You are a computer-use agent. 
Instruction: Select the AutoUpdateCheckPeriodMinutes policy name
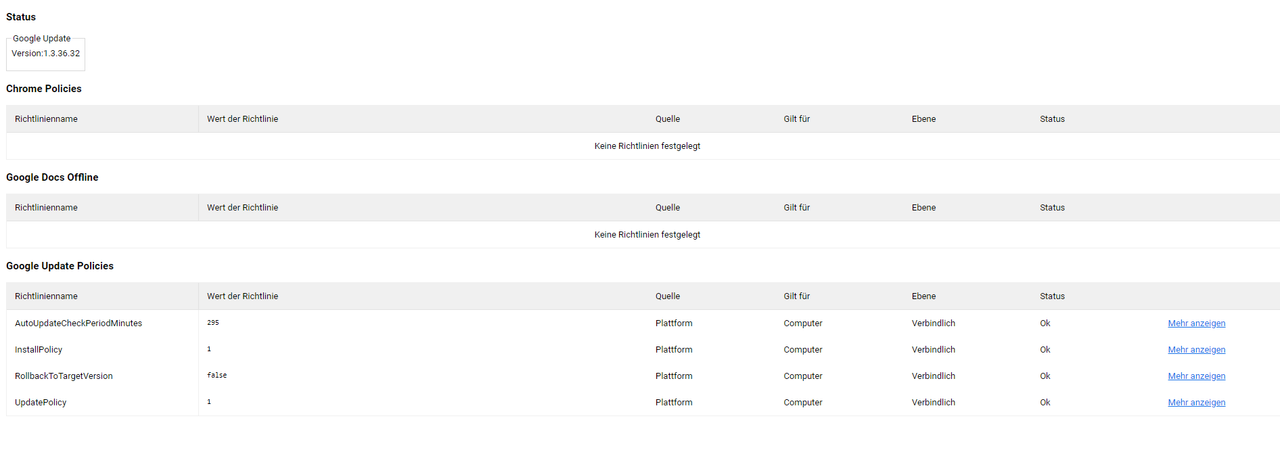78,323
